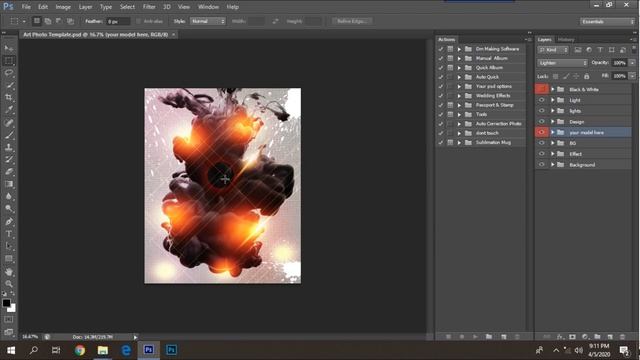This screenshot has width=640, height=360.
Task: Select the History Brush tool
Action: click(9, 160)
